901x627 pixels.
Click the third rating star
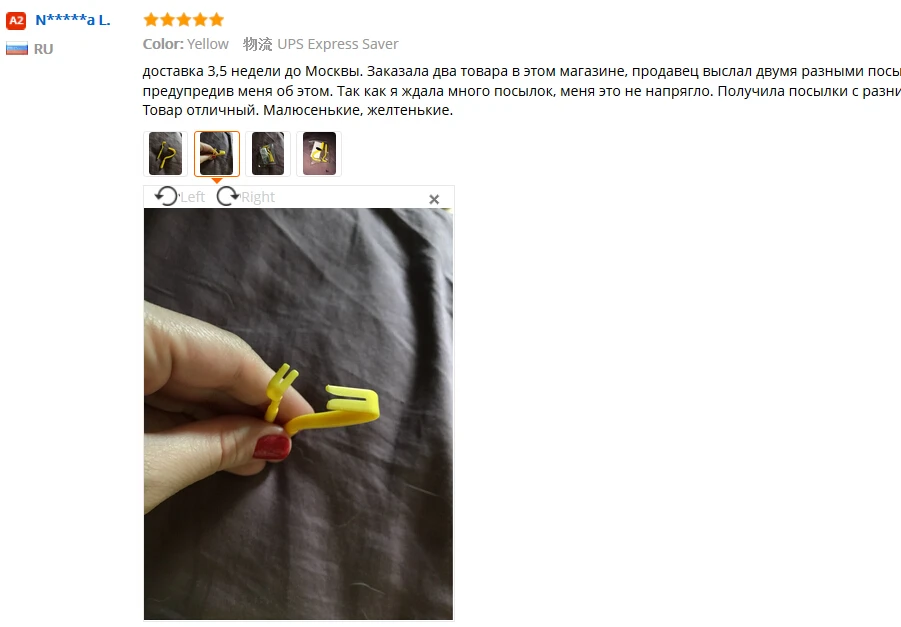tap(184, 20)
